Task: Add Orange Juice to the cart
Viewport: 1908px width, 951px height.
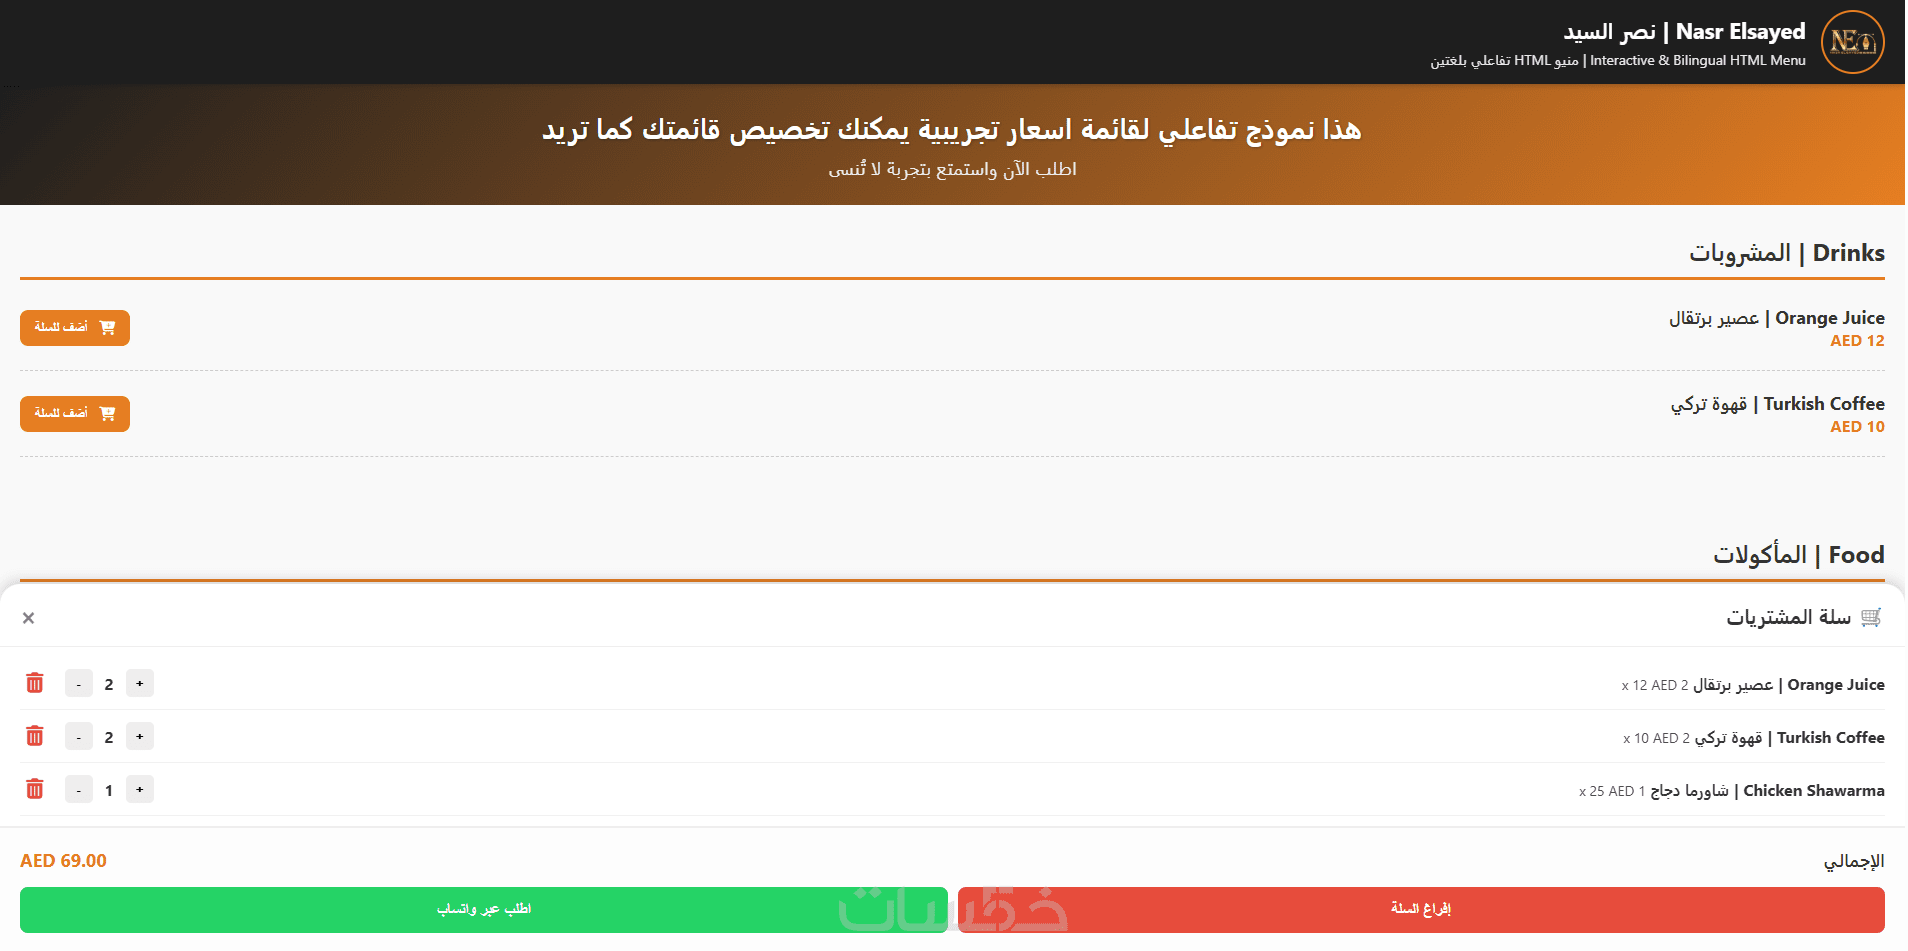Action: pyautogui.click(x=75, y=328)
